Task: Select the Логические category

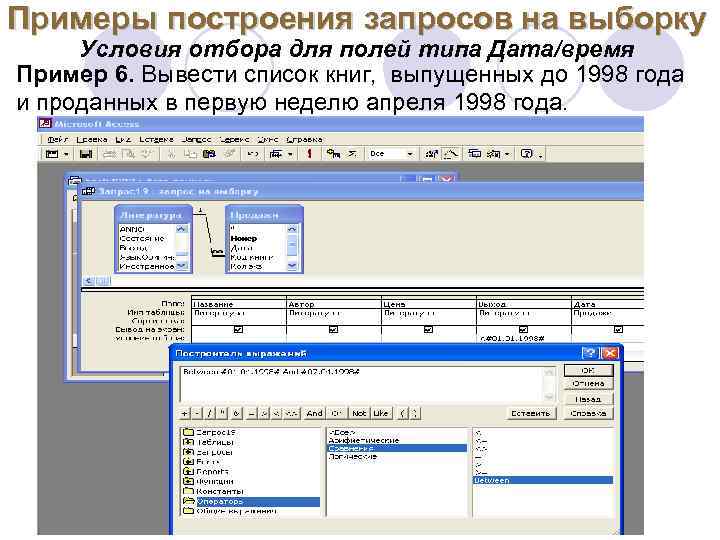Action: 353,456
